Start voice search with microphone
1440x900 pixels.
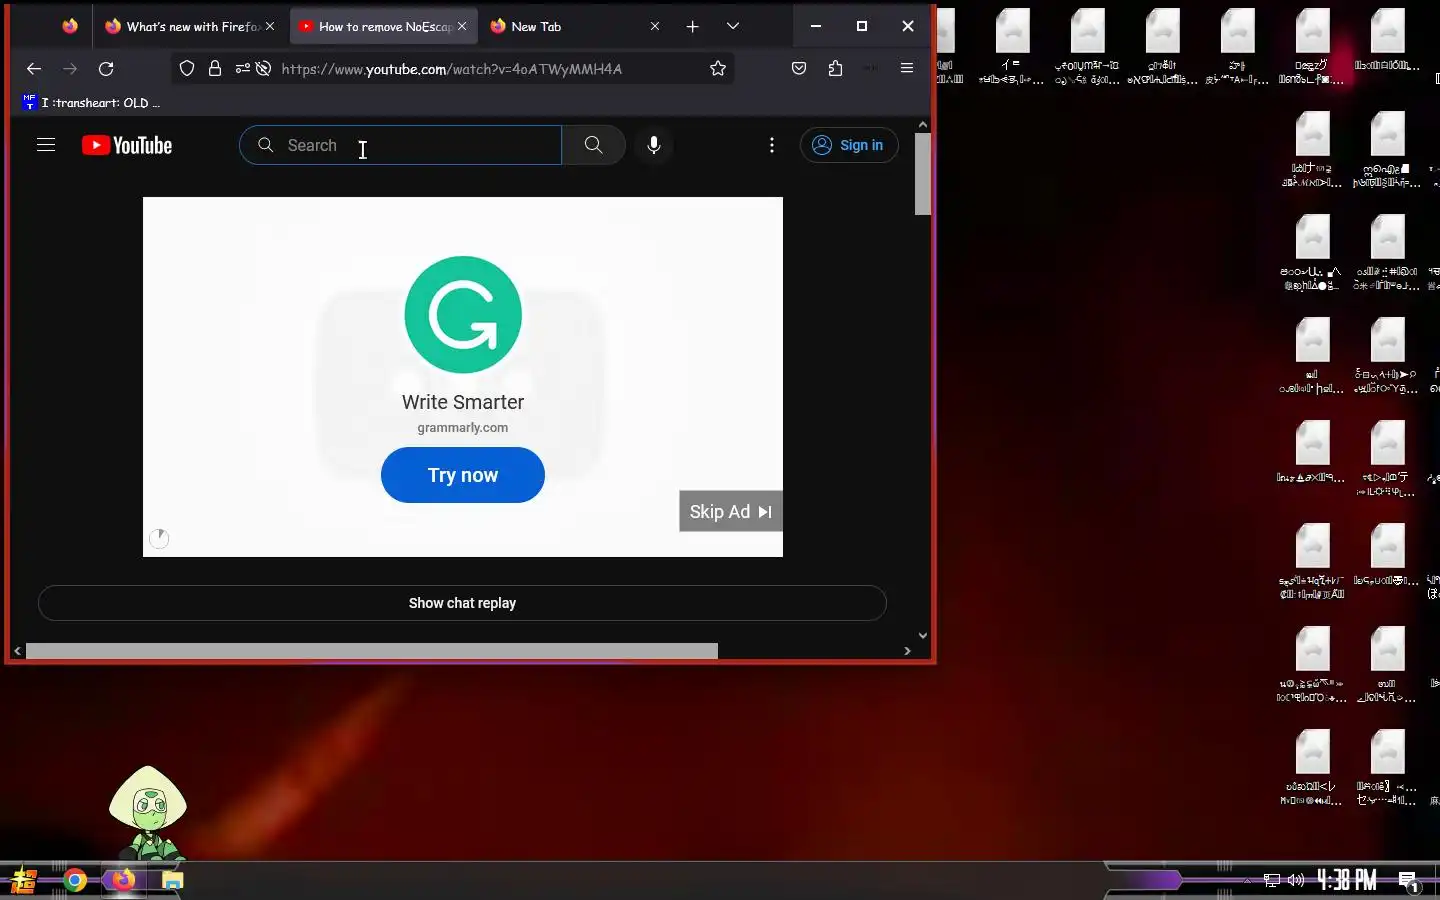tap(654, 145)
